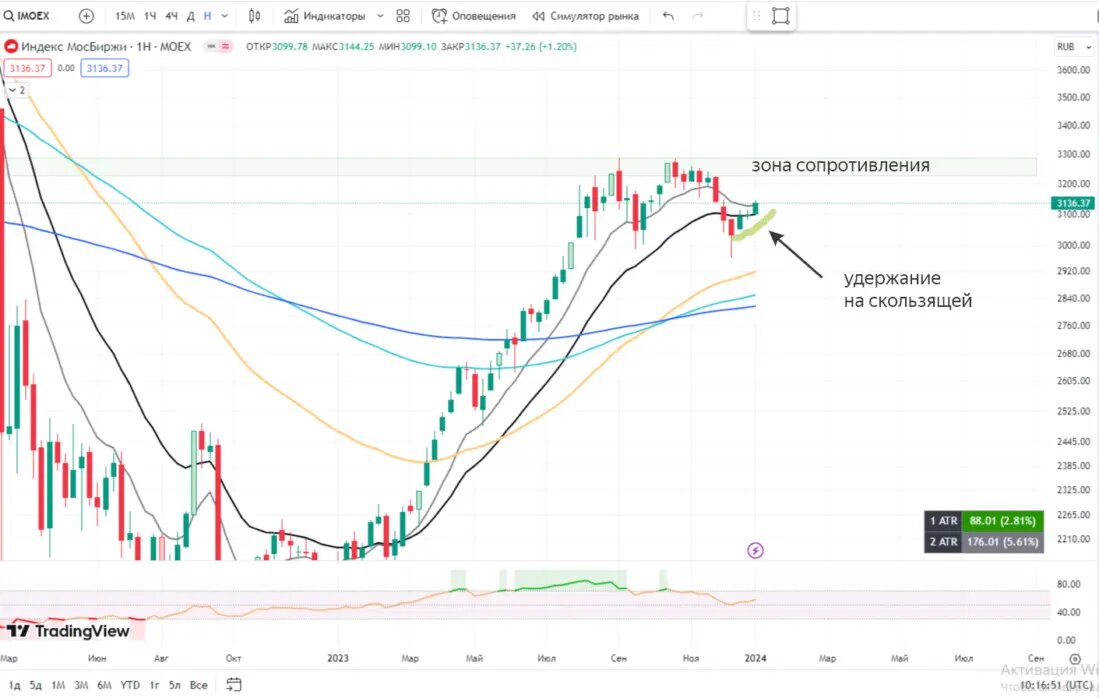Screen dimensions: 1099x698
Task: Click the add symbol plus icon
Action: click(x=86, y=15)
